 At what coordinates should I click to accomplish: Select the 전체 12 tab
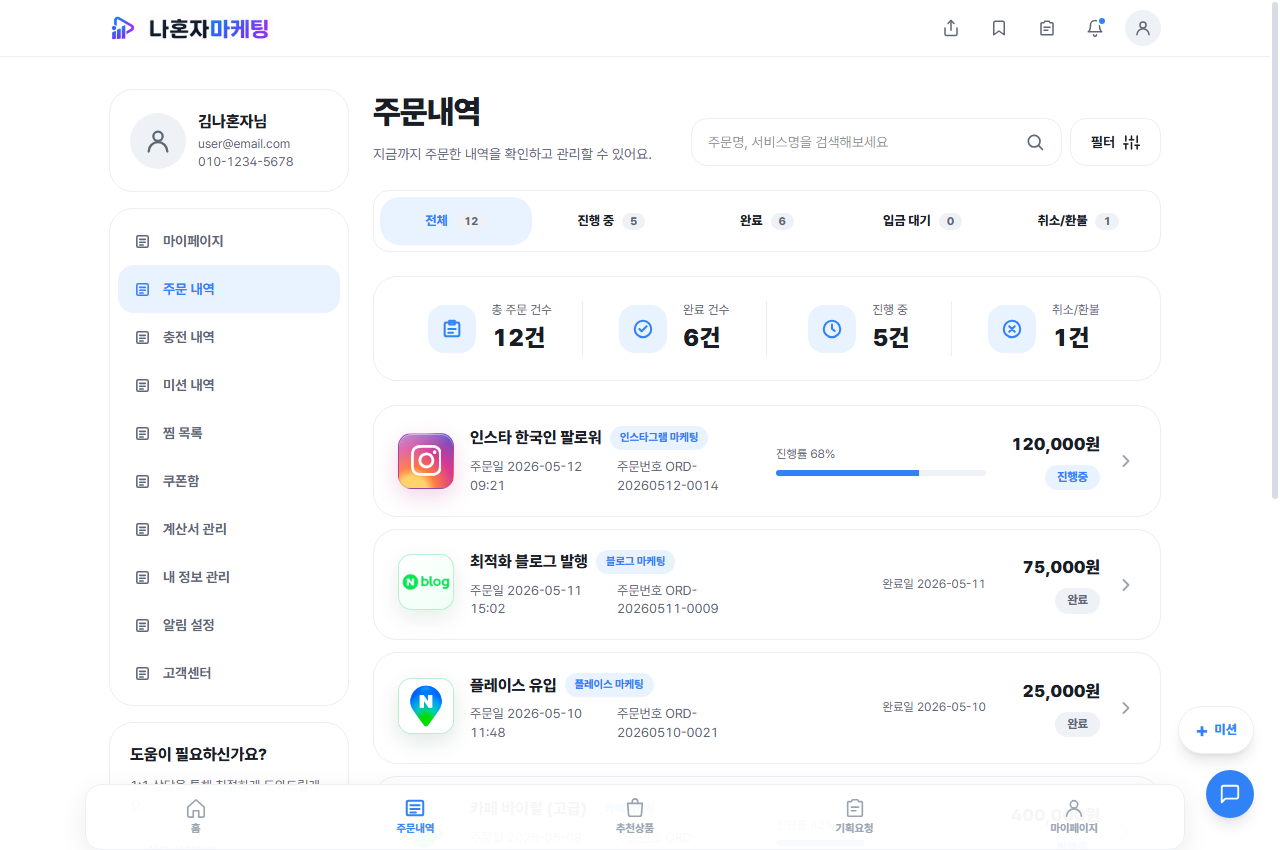point(456,221)
